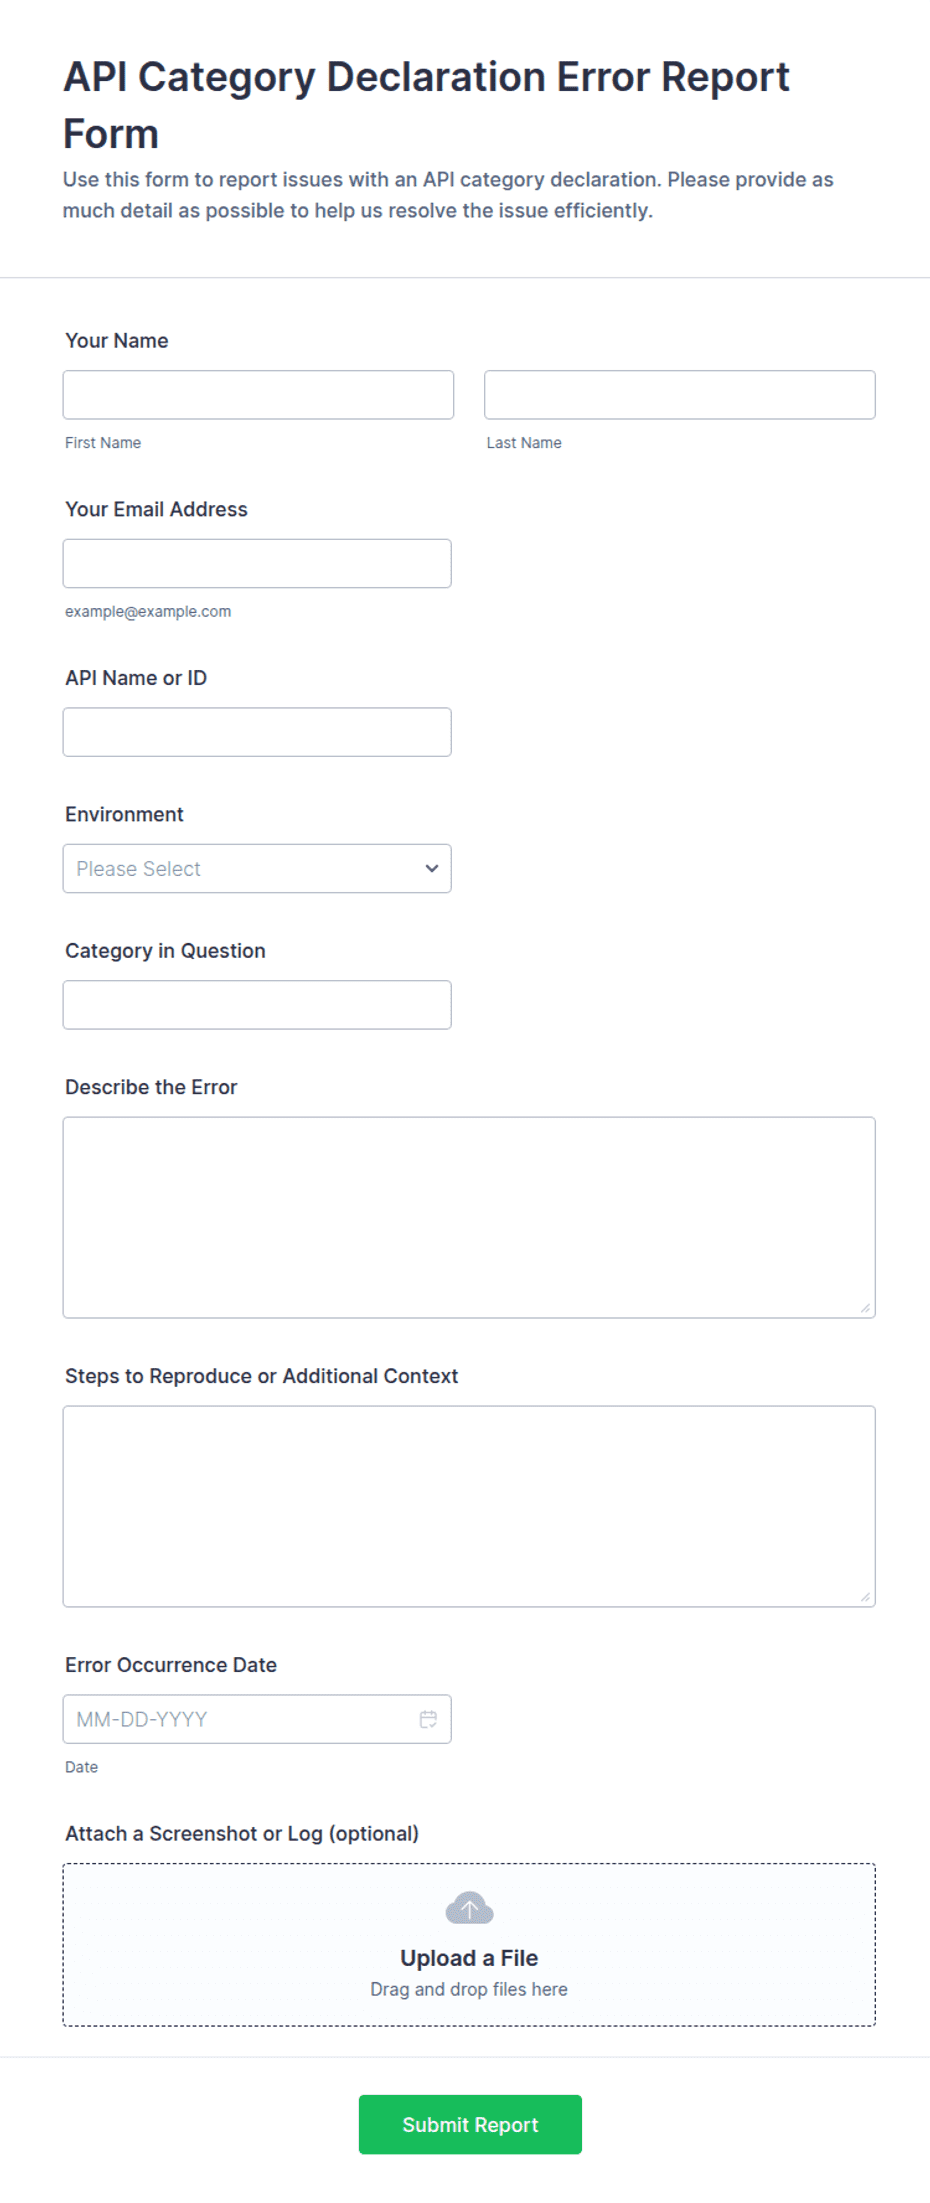930x2203 pixels.
Task: Click the MM-DD-YYYY date input
Action: pos(257,1719)
